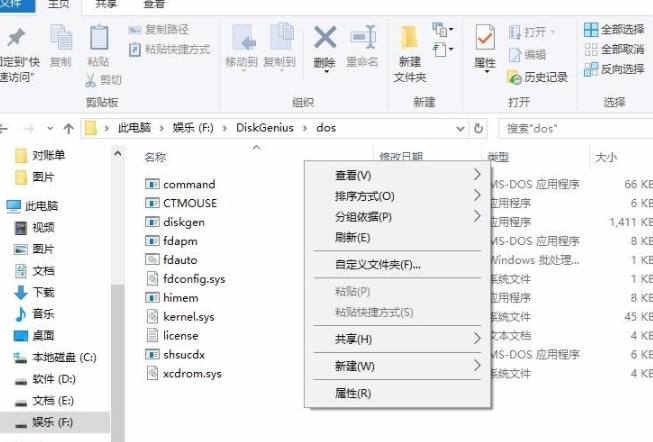653x442 pixels.
Task: Click the search "dos" input box
Action: point(576,129)
